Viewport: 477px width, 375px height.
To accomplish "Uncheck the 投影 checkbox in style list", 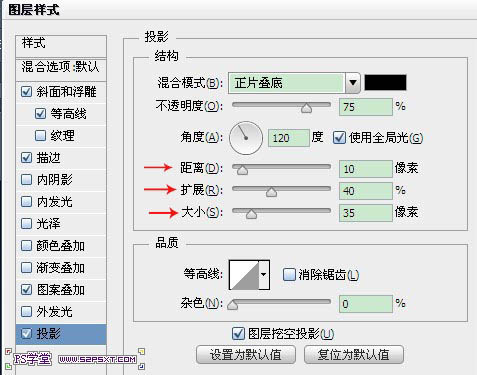I will [26, 334].
